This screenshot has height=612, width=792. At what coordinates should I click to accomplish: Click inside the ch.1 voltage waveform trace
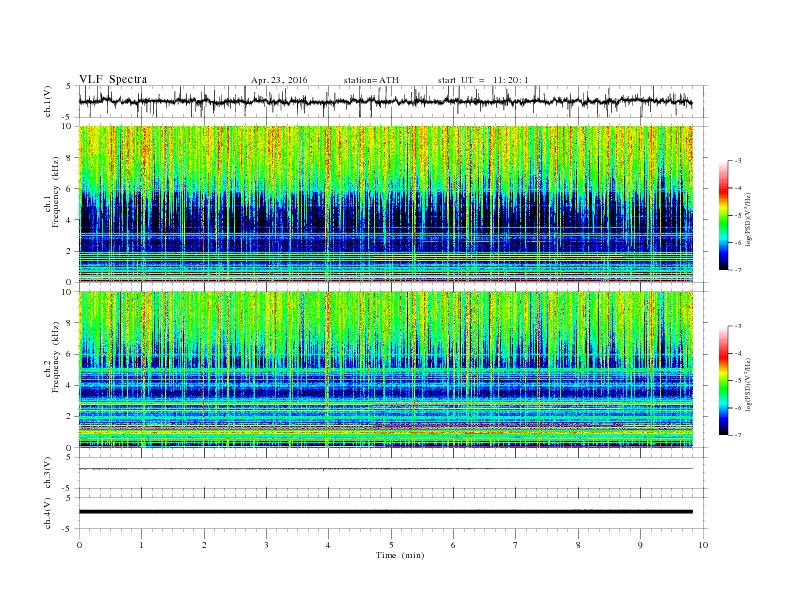point(385,101)
